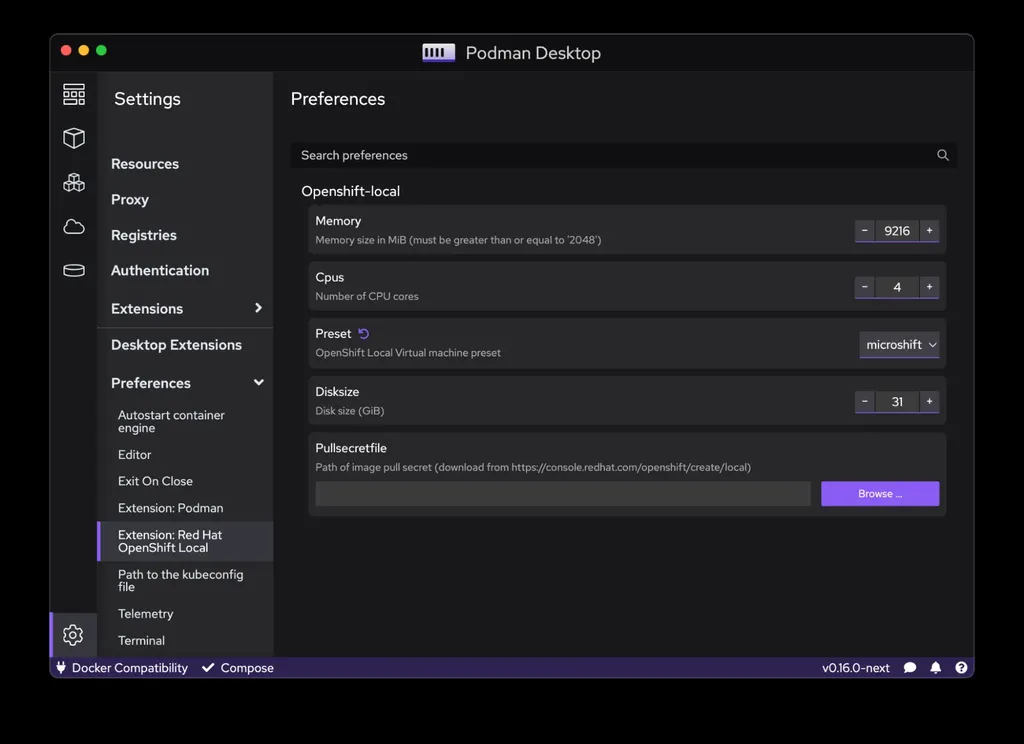Open Proxy settings page

click(x=130, y=199)
